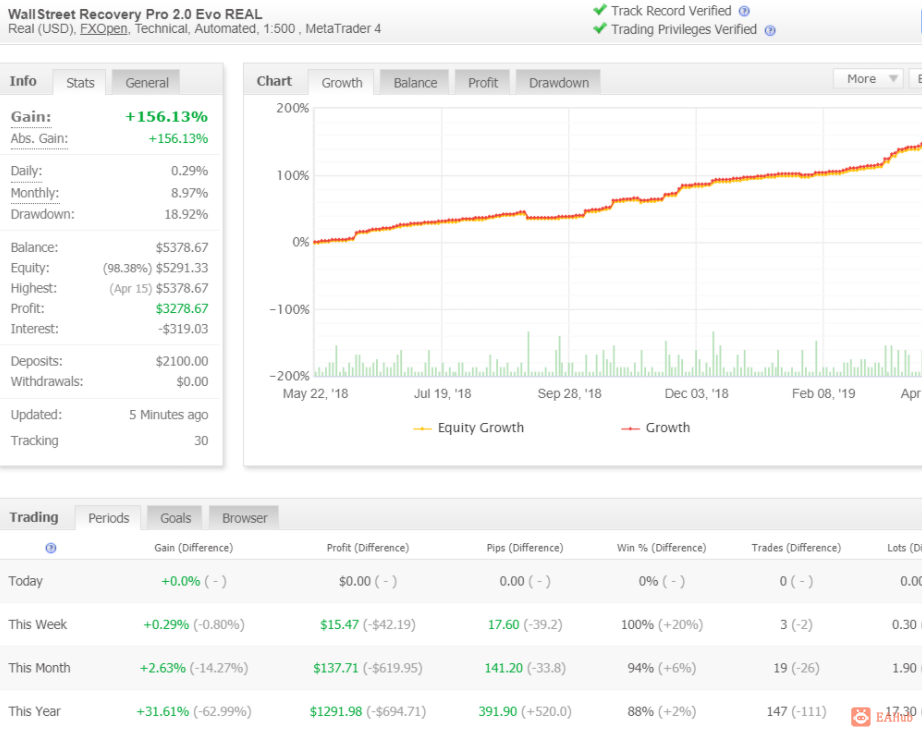
Task: Switch to the Stats tab
Action: coord(80,83)
